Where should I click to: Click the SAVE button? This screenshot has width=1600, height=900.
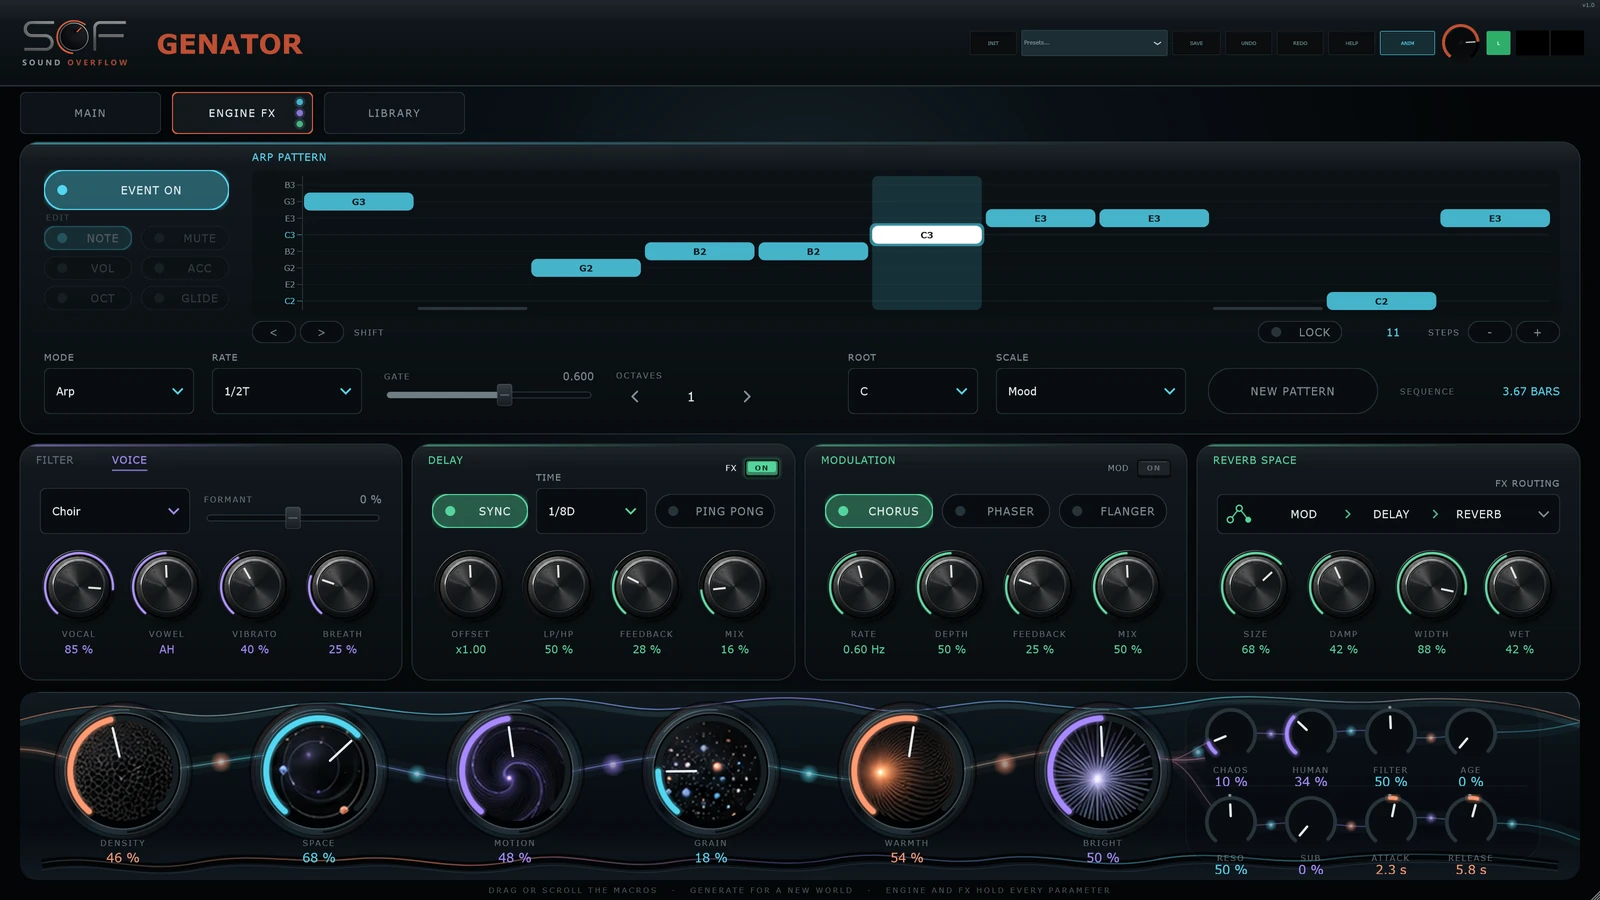pos(1196,43)
